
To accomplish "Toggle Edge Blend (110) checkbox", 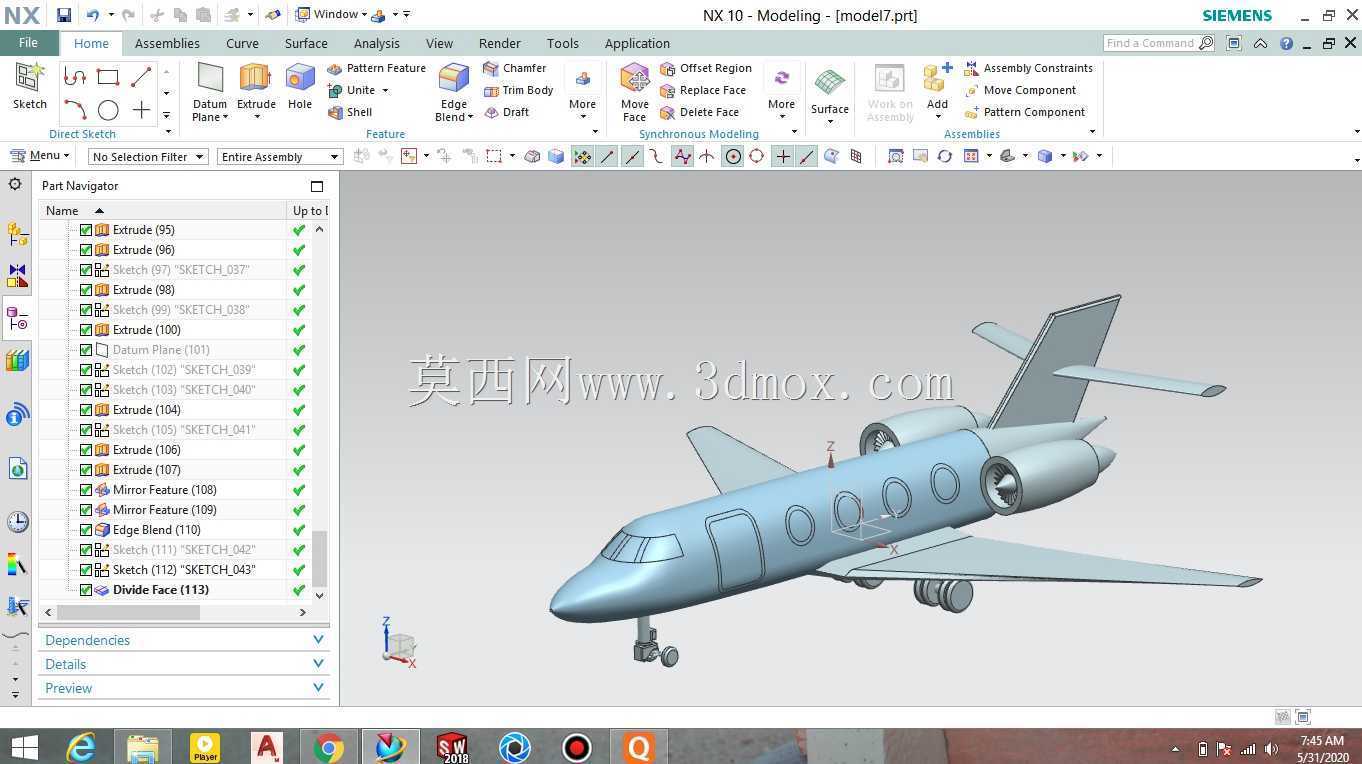I will [x=86, y=530].
